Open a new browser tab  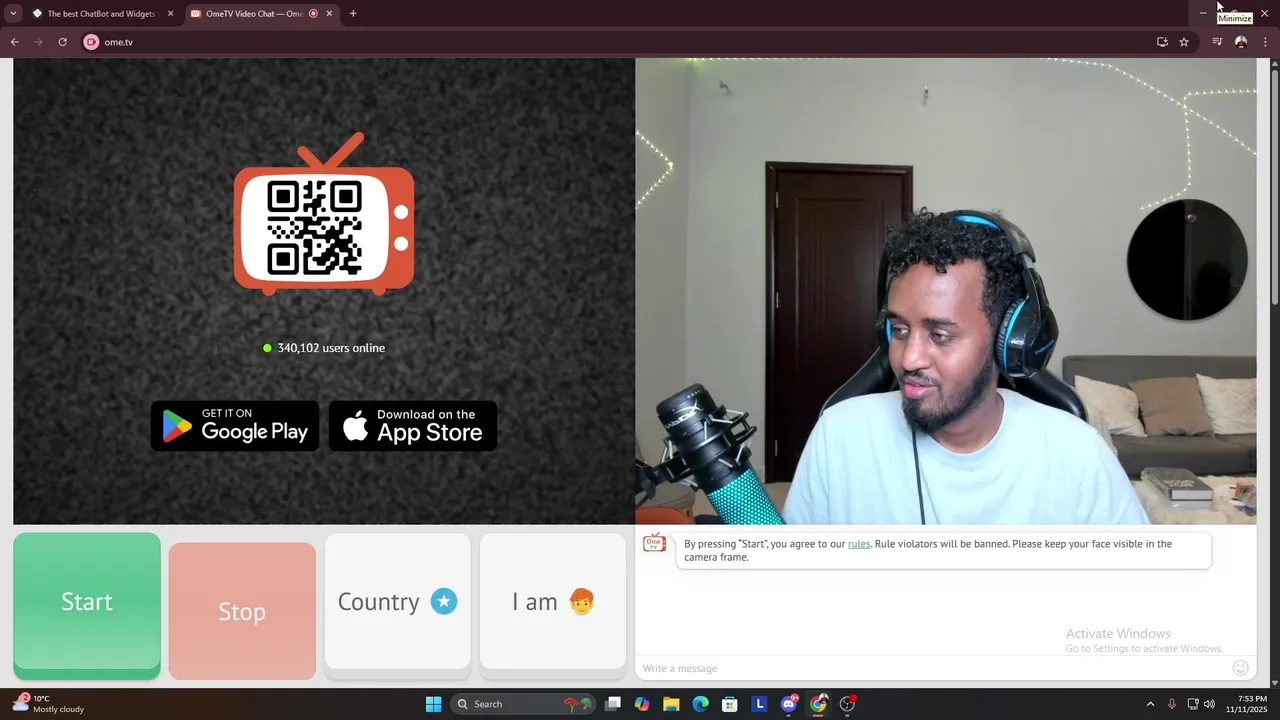point(353,14)
